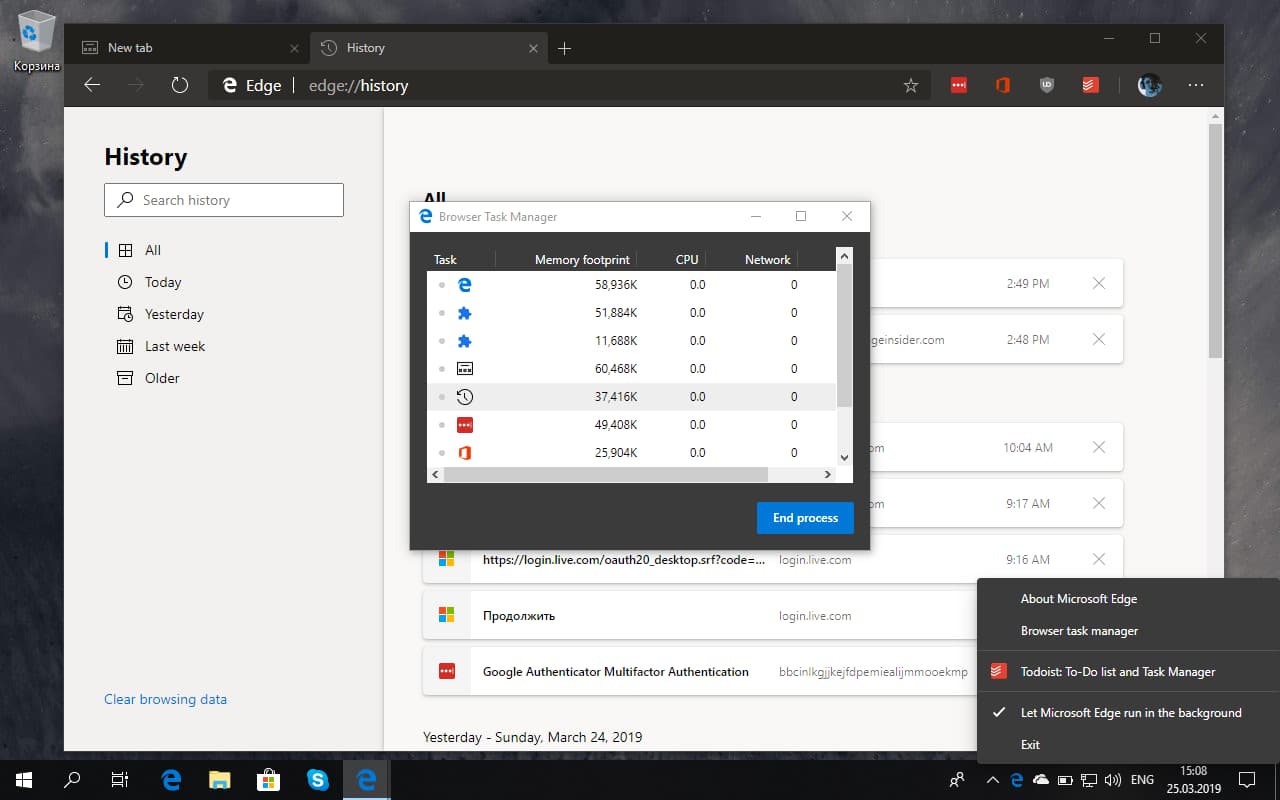
Task: Remove the 2:49 PM history entry
Action: (1099, 284)
